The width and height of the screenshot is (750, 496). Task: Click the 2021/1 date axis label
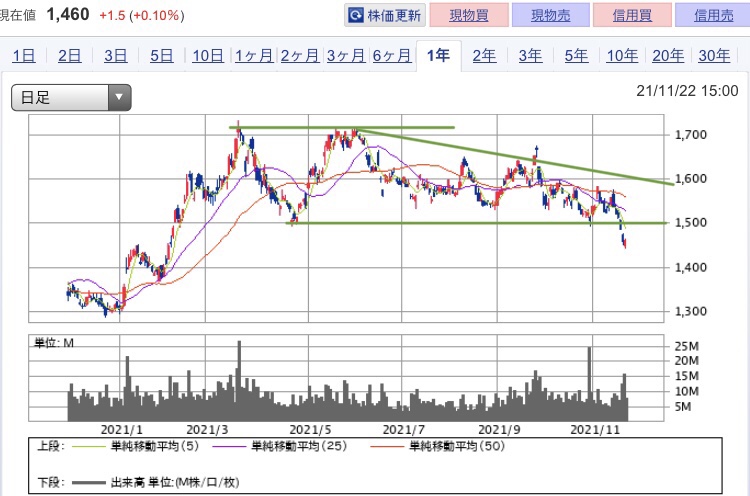(x=121, y=430)
